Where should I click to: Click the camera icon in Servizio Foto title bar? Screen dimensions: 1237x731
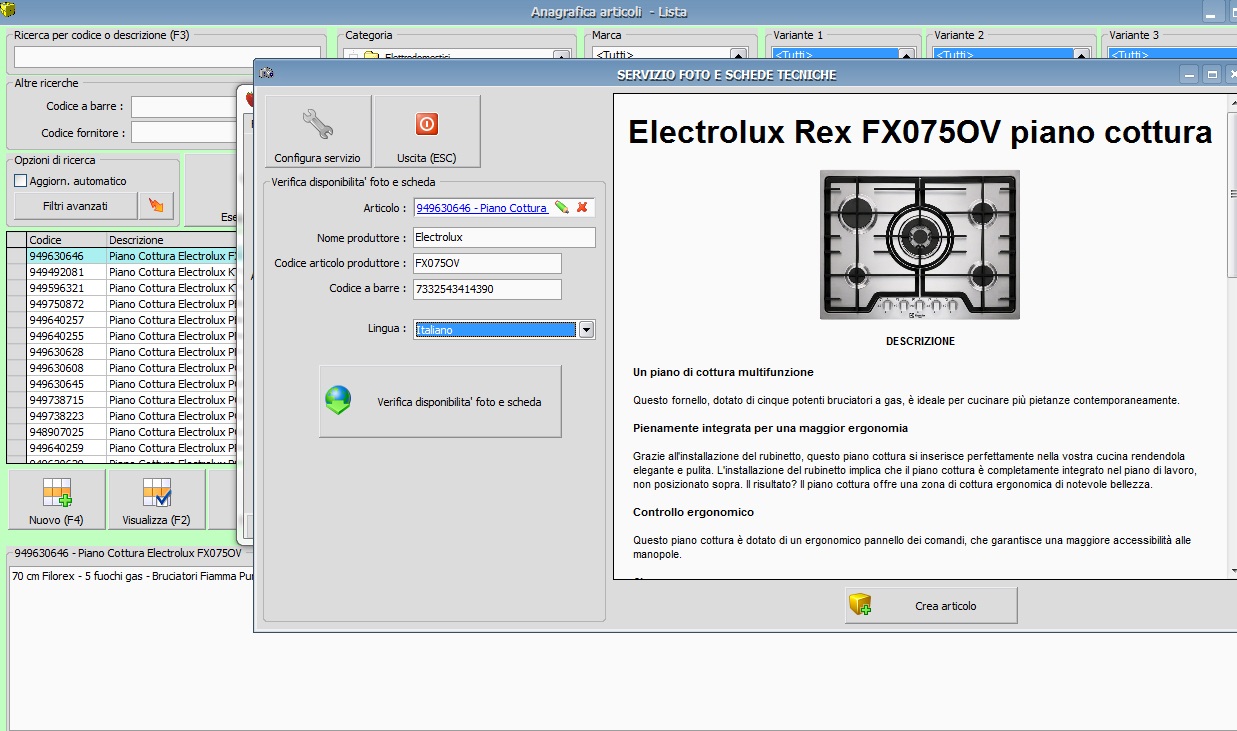pos(266,73)
